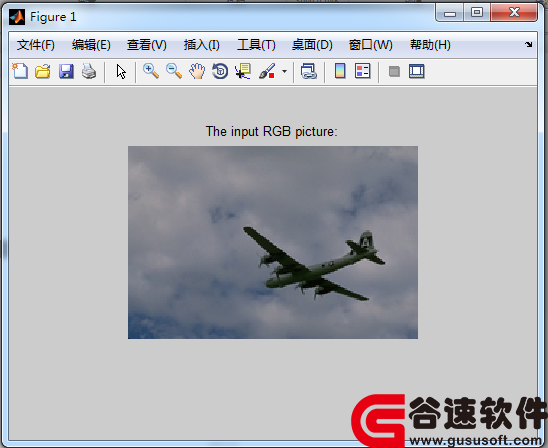Screen dimensions: 548x448
Task: Toggle the Data Cursor tool
Action: coord(243,71)
